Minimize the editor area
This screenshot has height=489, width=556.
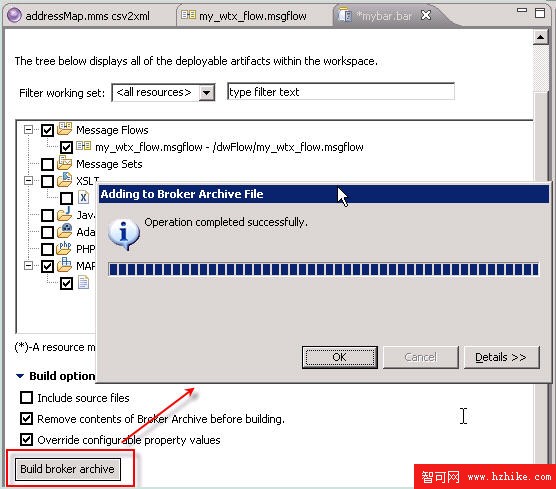click(522, 10)
